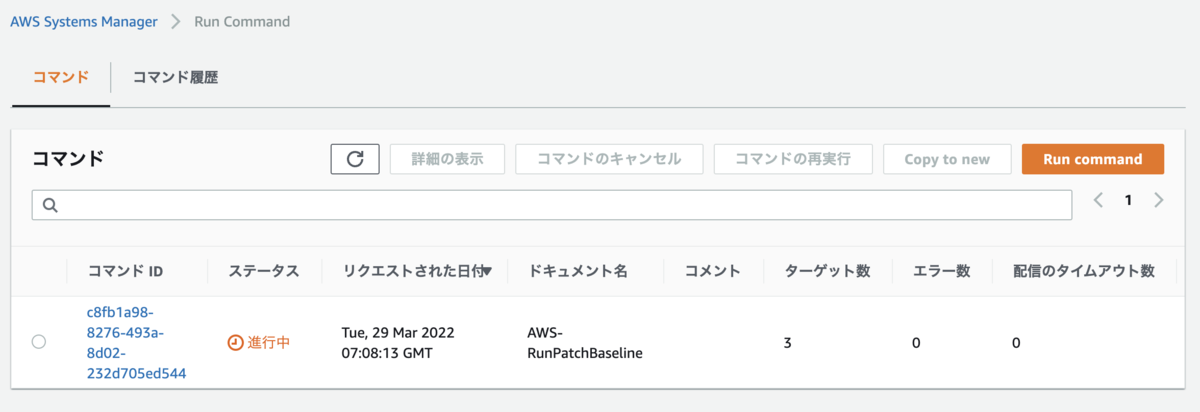
Task: Click the コマンド ID column header
Action: pyautogui.click(x=125, y=271)
